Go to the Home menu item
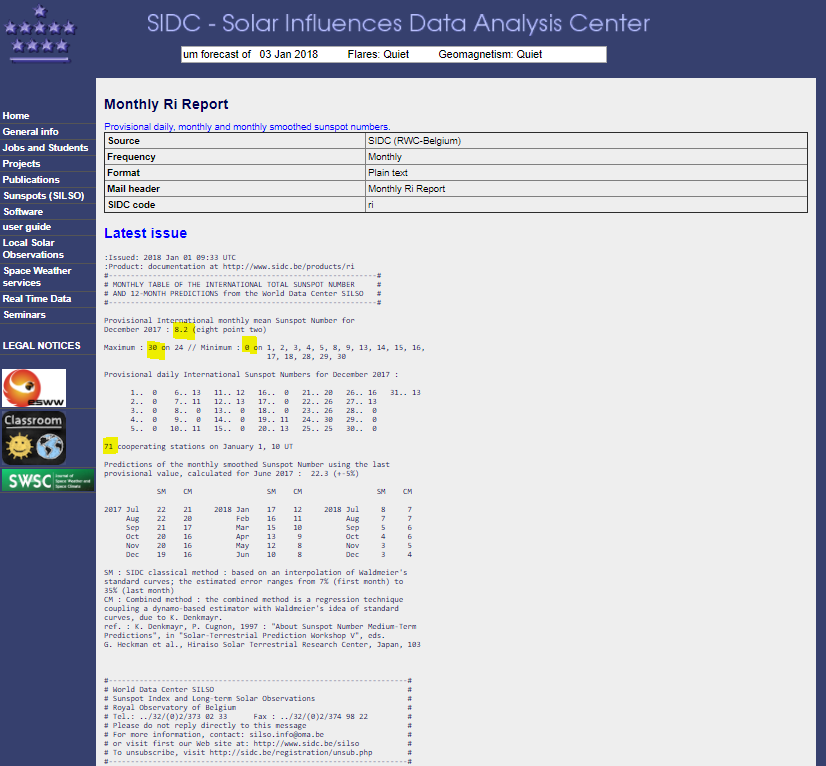Viewport: 826px width, 766px height. tap(16, 116)
